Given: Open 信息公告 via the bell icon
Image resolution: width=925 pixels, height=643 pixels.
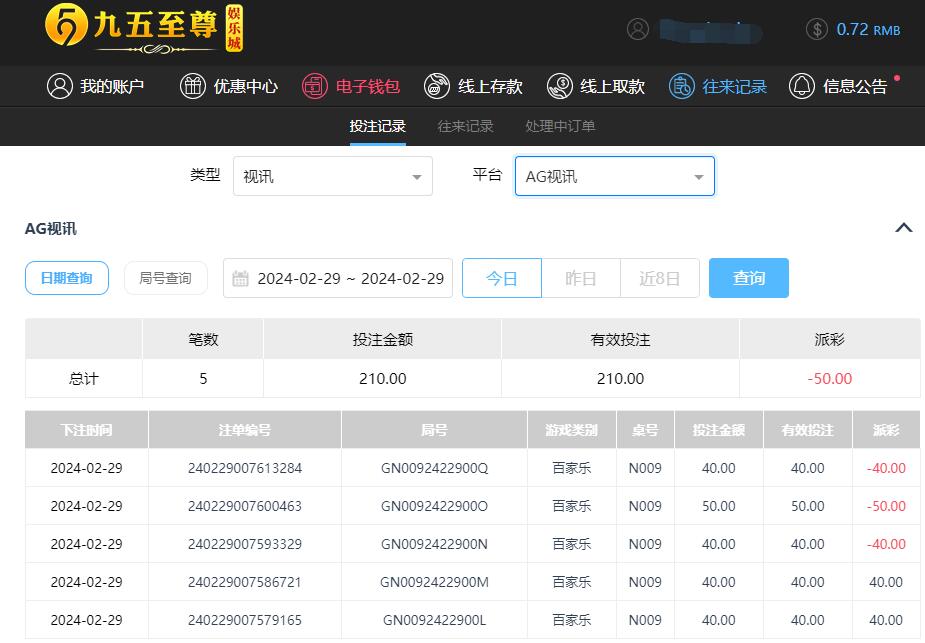Looking at the screenshot, I should 802,86.
